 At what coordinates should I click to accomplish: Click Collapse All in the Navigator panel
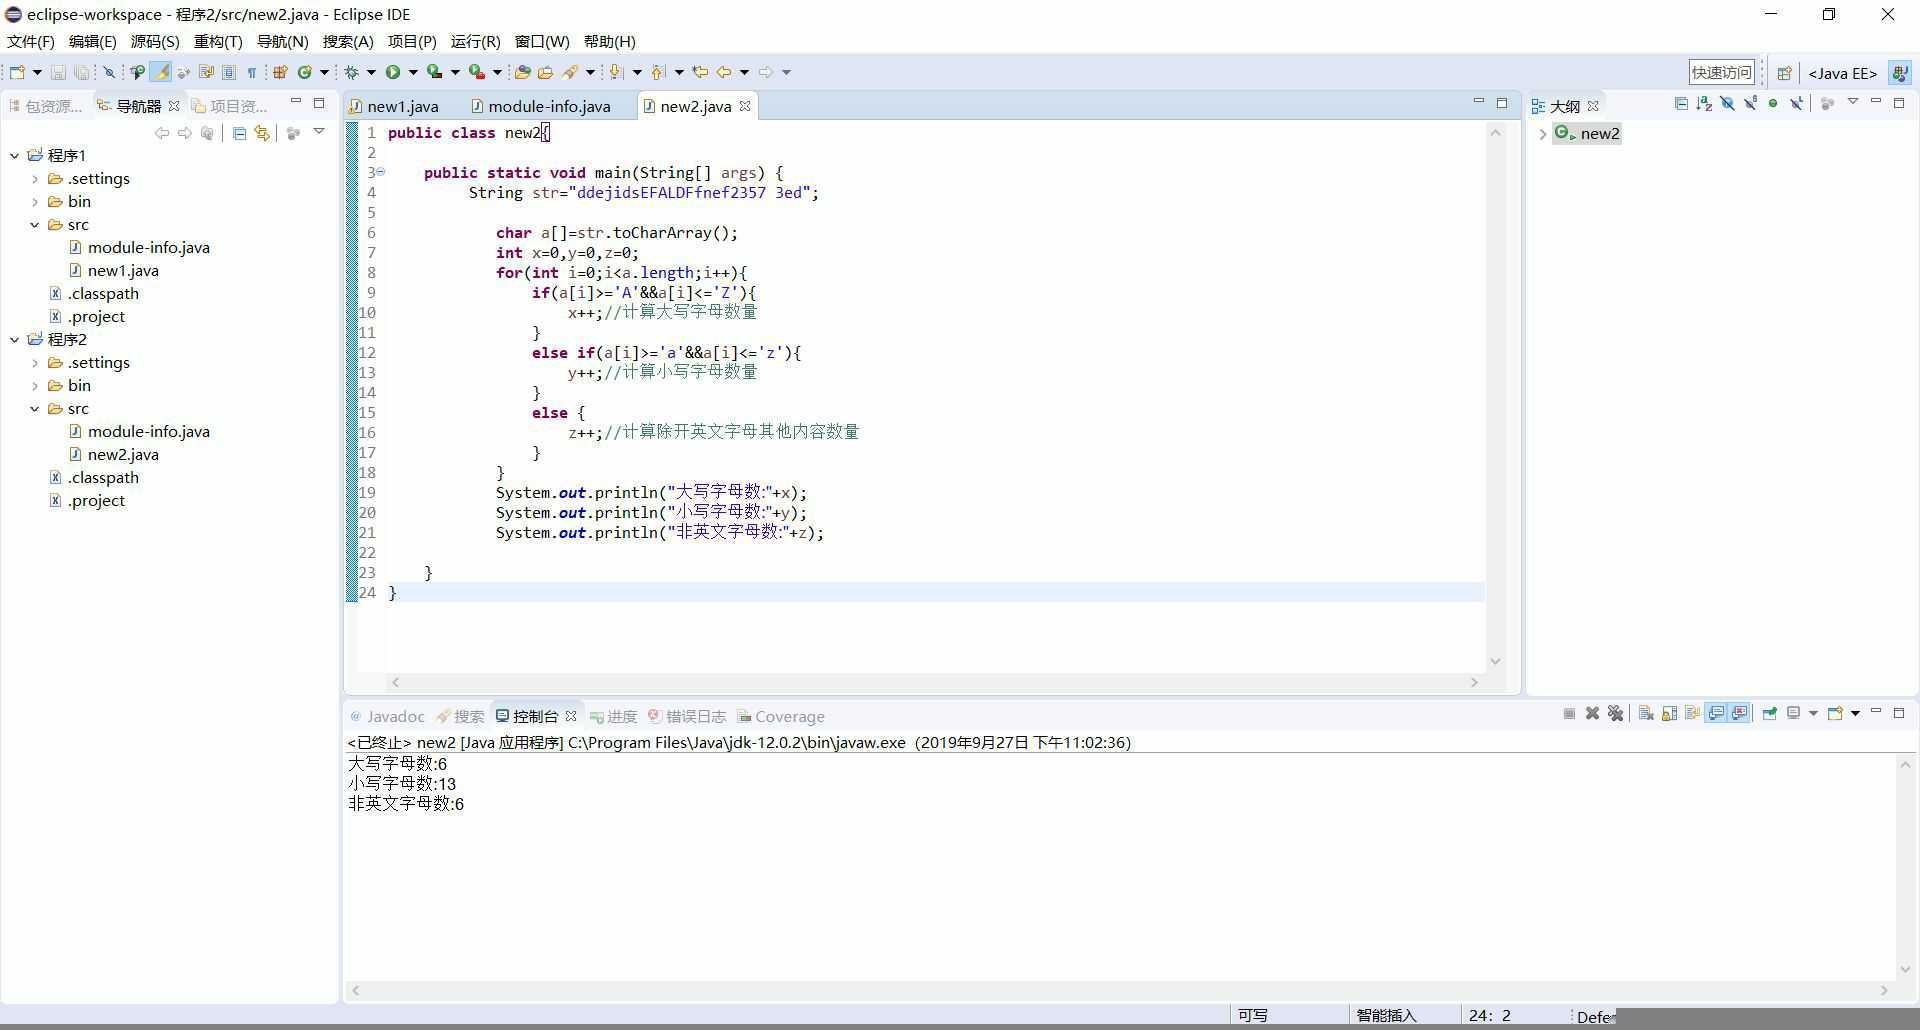239,133
